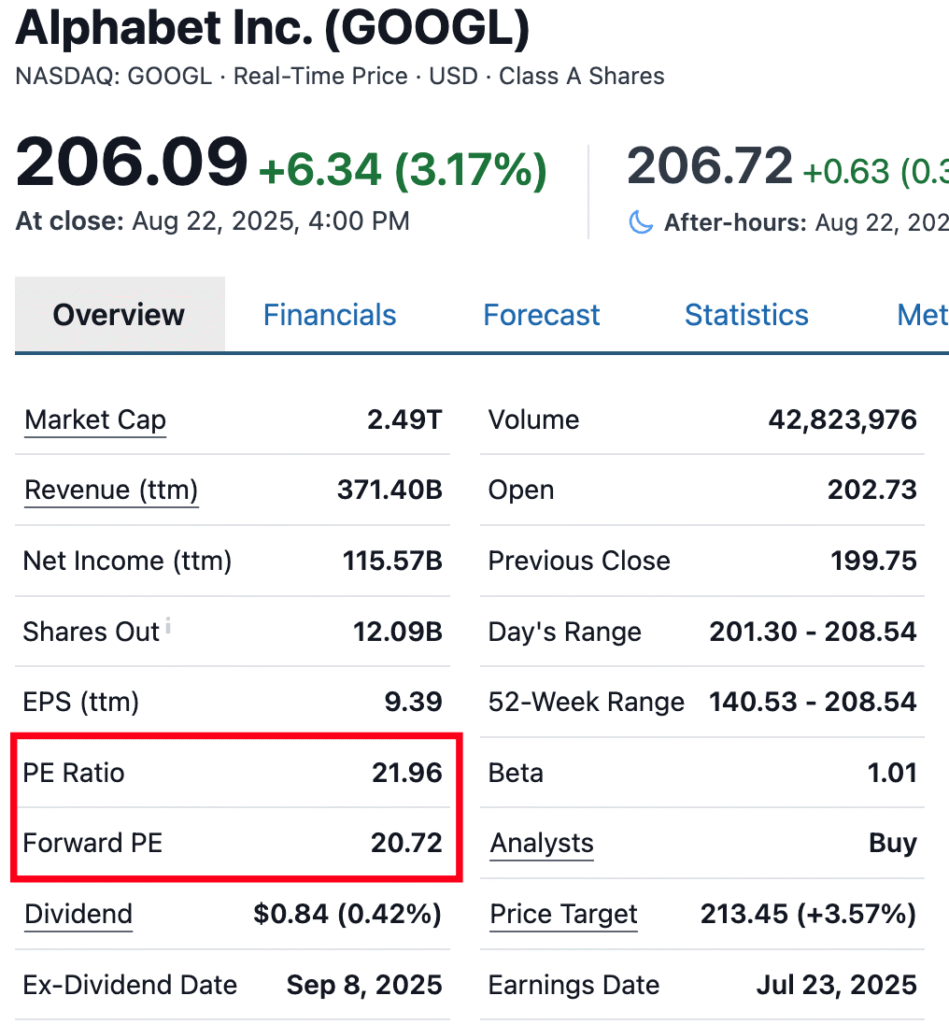Open the Market Cap link
The width and height of the screenshot is (949, 1024).
coord(95,420)
